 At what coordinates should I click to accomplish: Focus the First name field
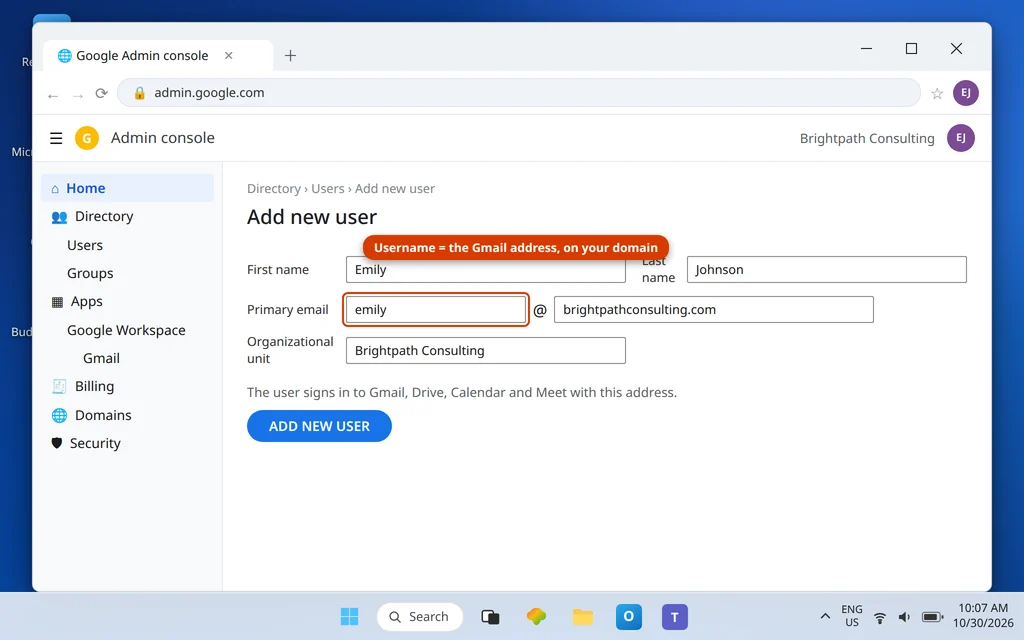[486, 270]
